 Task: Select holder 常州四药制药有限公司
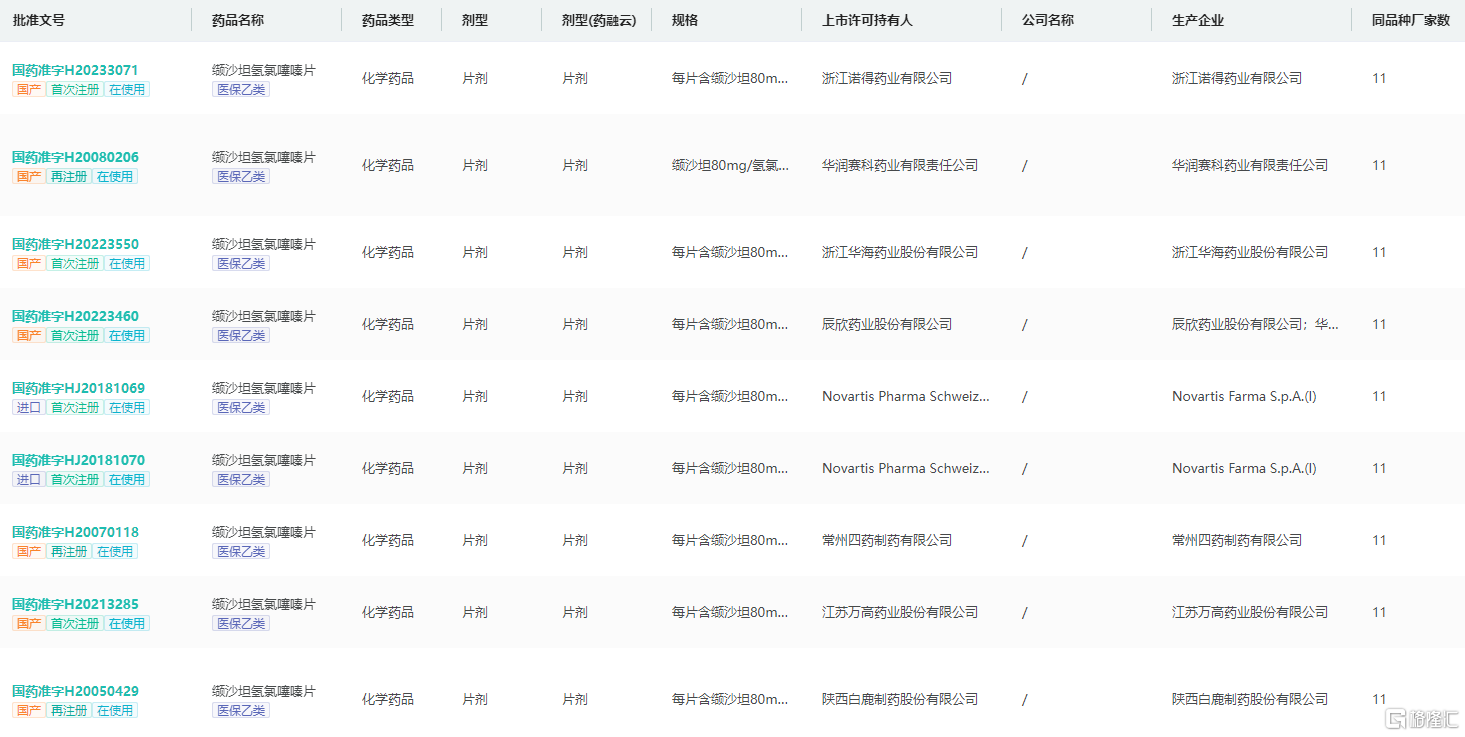[x=887, y=540]
